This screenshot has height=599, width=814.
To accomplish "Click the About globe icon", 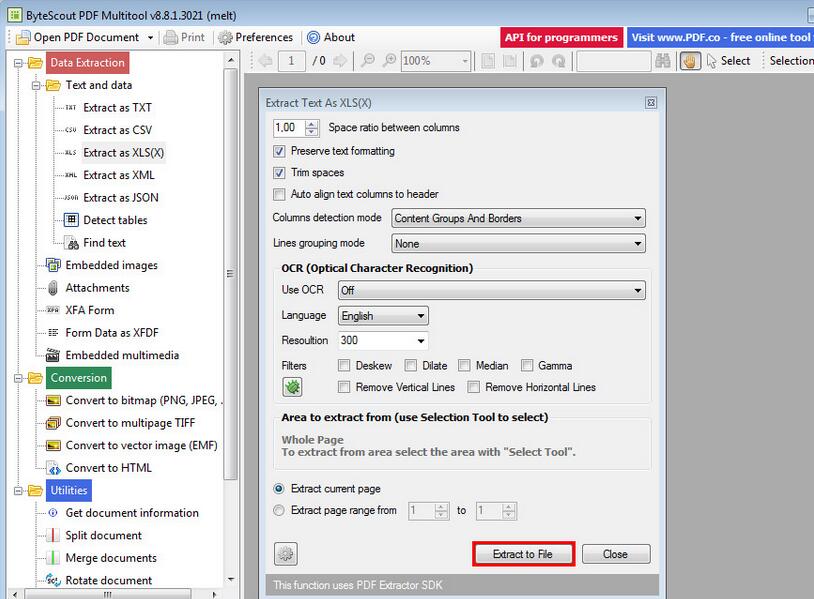I will coord(313,37).
